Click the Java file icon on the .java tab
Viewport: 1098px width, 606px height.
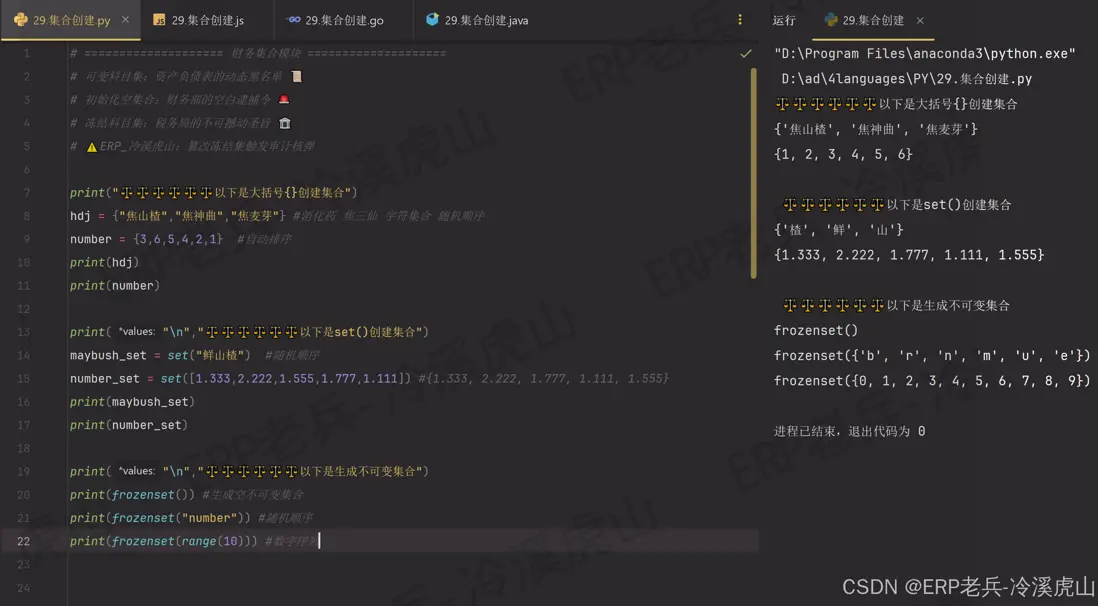432,20
